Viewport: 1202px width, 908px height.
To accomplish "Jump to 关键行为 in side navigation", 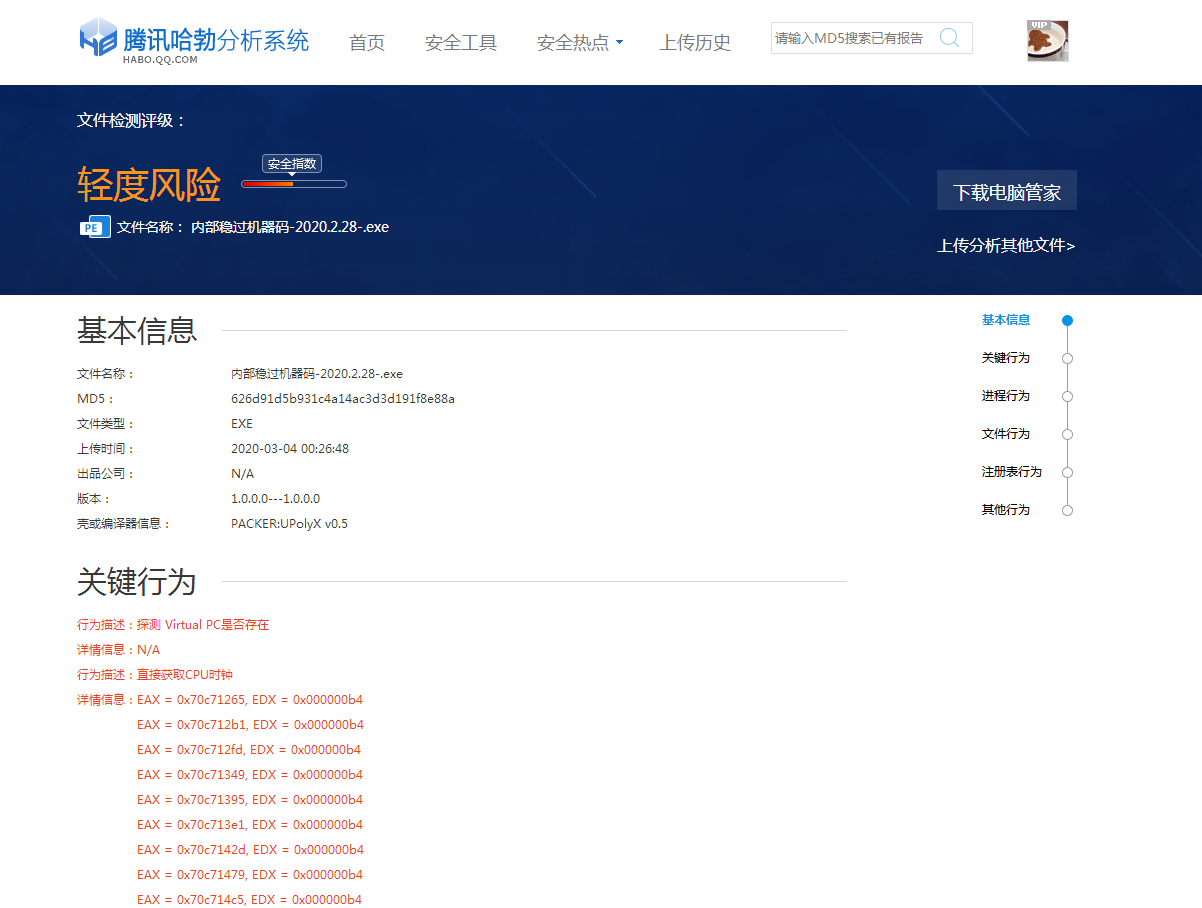I will pyautogui.click(x=1006, y=358).
